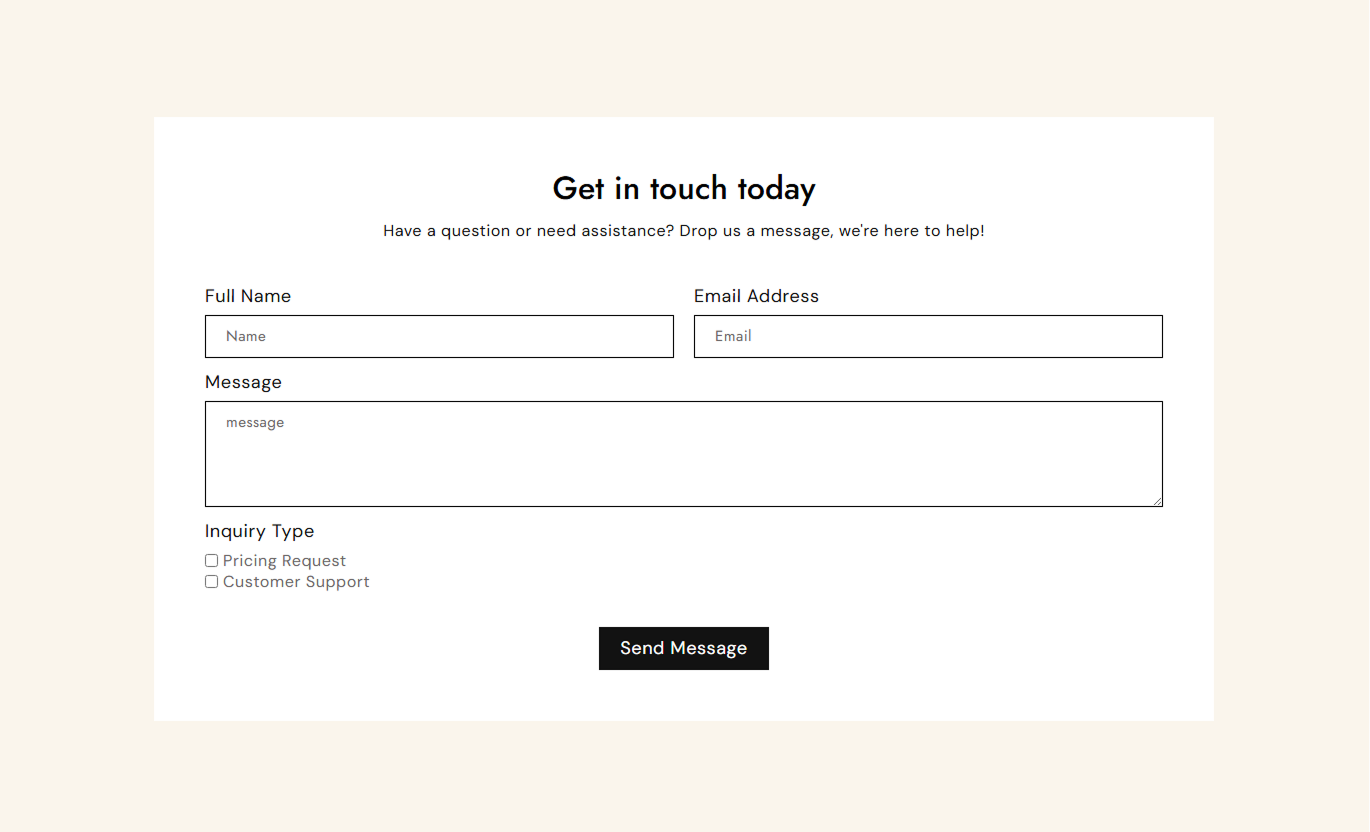Click into the Full Name input field

pyautogui.click(x=439, y=336)
